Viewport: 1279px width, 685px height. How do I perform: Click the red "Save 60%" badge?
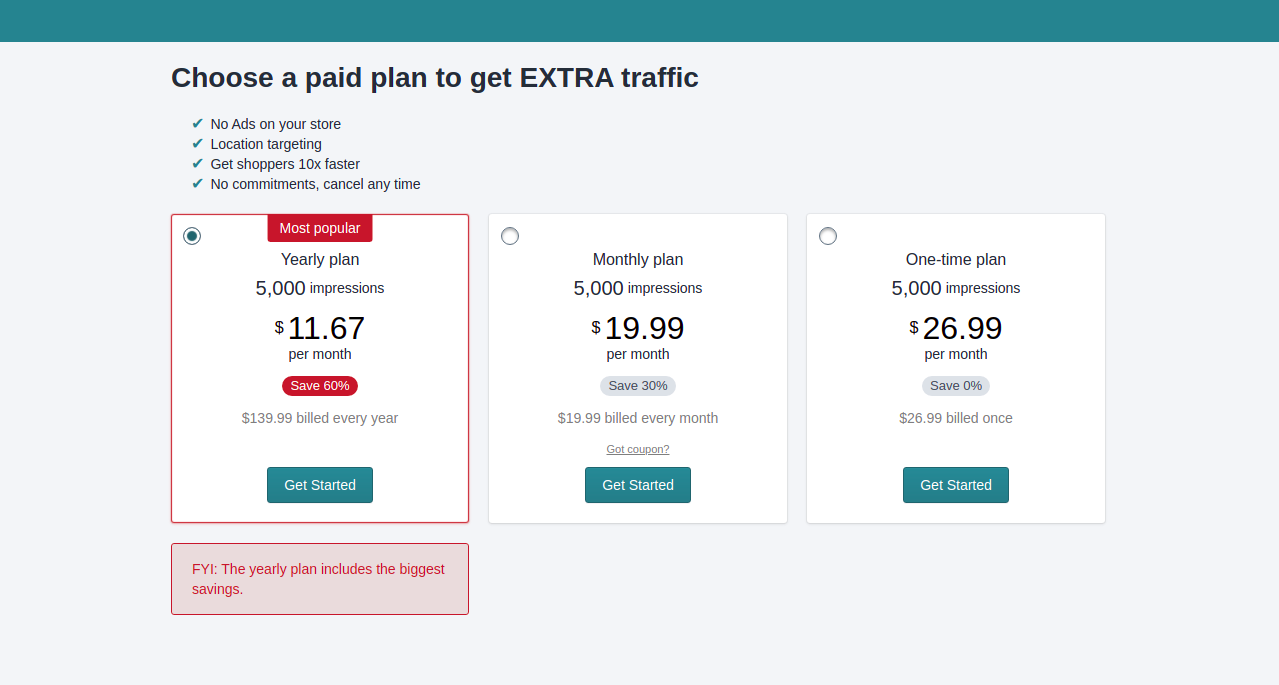[320, 386]
